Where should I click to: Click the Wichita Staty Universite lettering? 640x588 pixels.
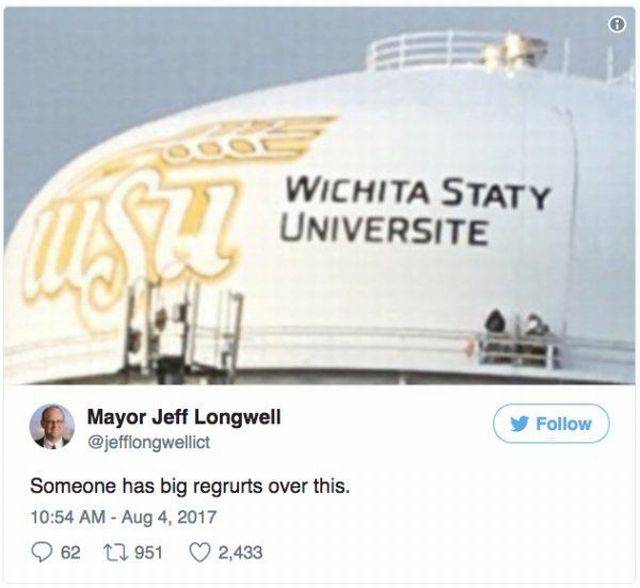click(414, 211)
